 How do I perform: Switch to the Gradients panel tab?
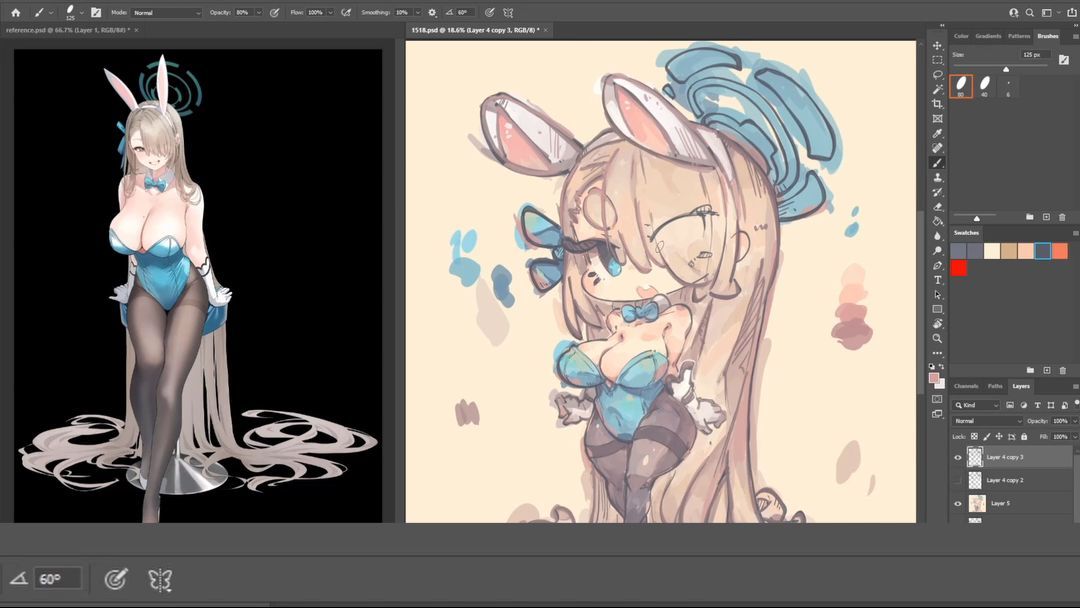pyautogui.click(x=988, y=36)
